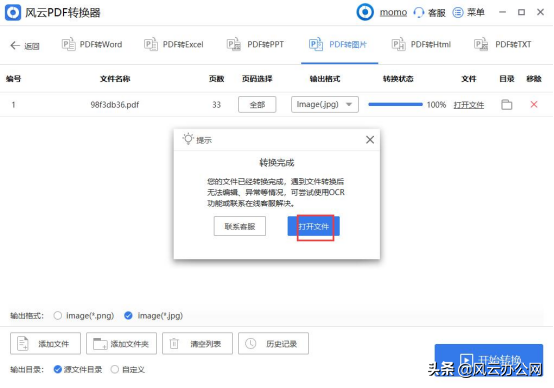Switch to the PDF转Excel tab

[x=174, y=45]
